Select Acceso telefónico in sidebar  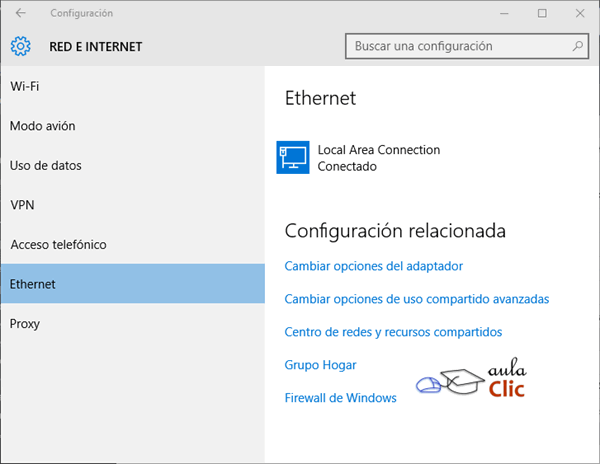58,245
